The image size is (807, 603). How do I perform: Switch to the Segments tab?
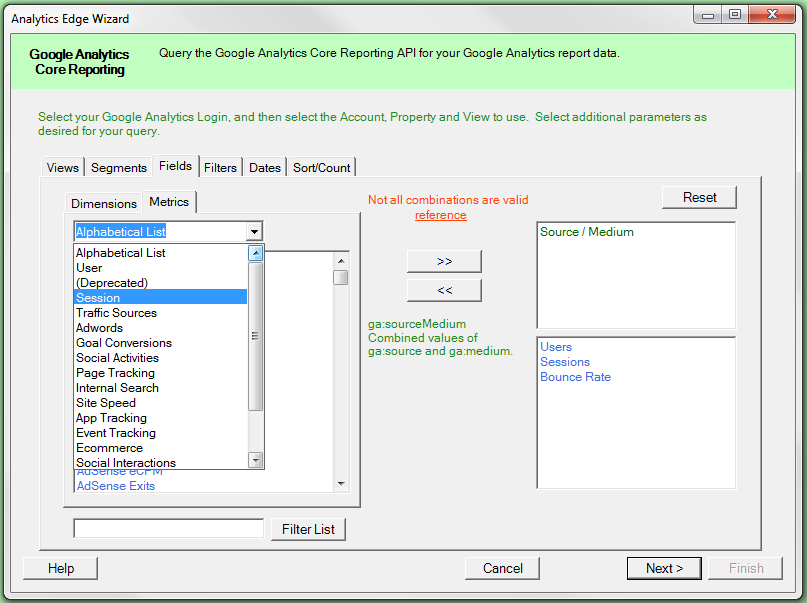click(119, 168)
